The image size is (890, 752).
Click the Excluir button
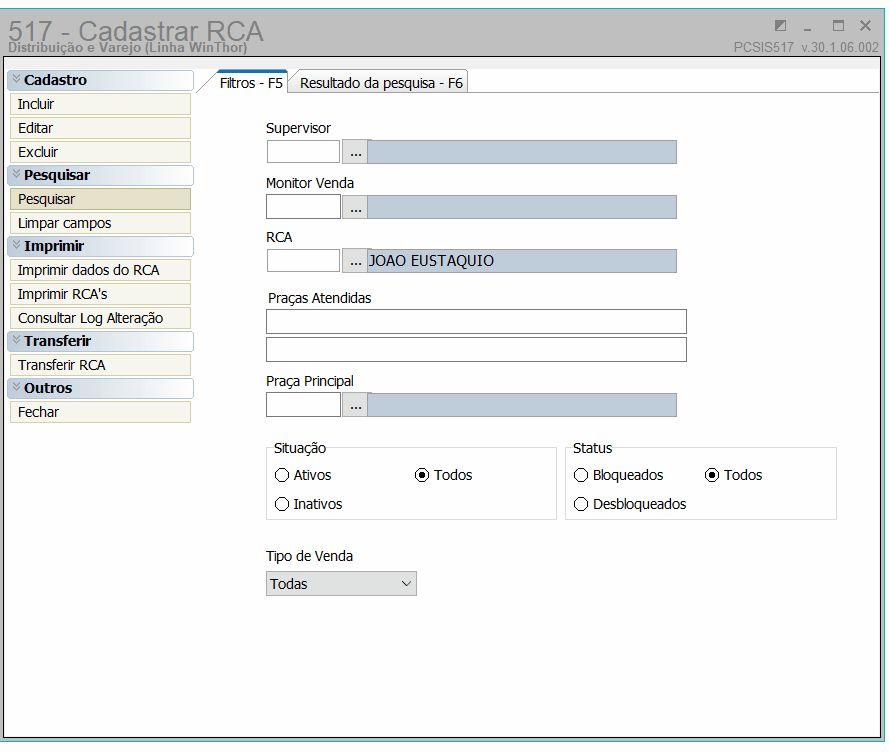pyautogui.click(x=100, y=152)
